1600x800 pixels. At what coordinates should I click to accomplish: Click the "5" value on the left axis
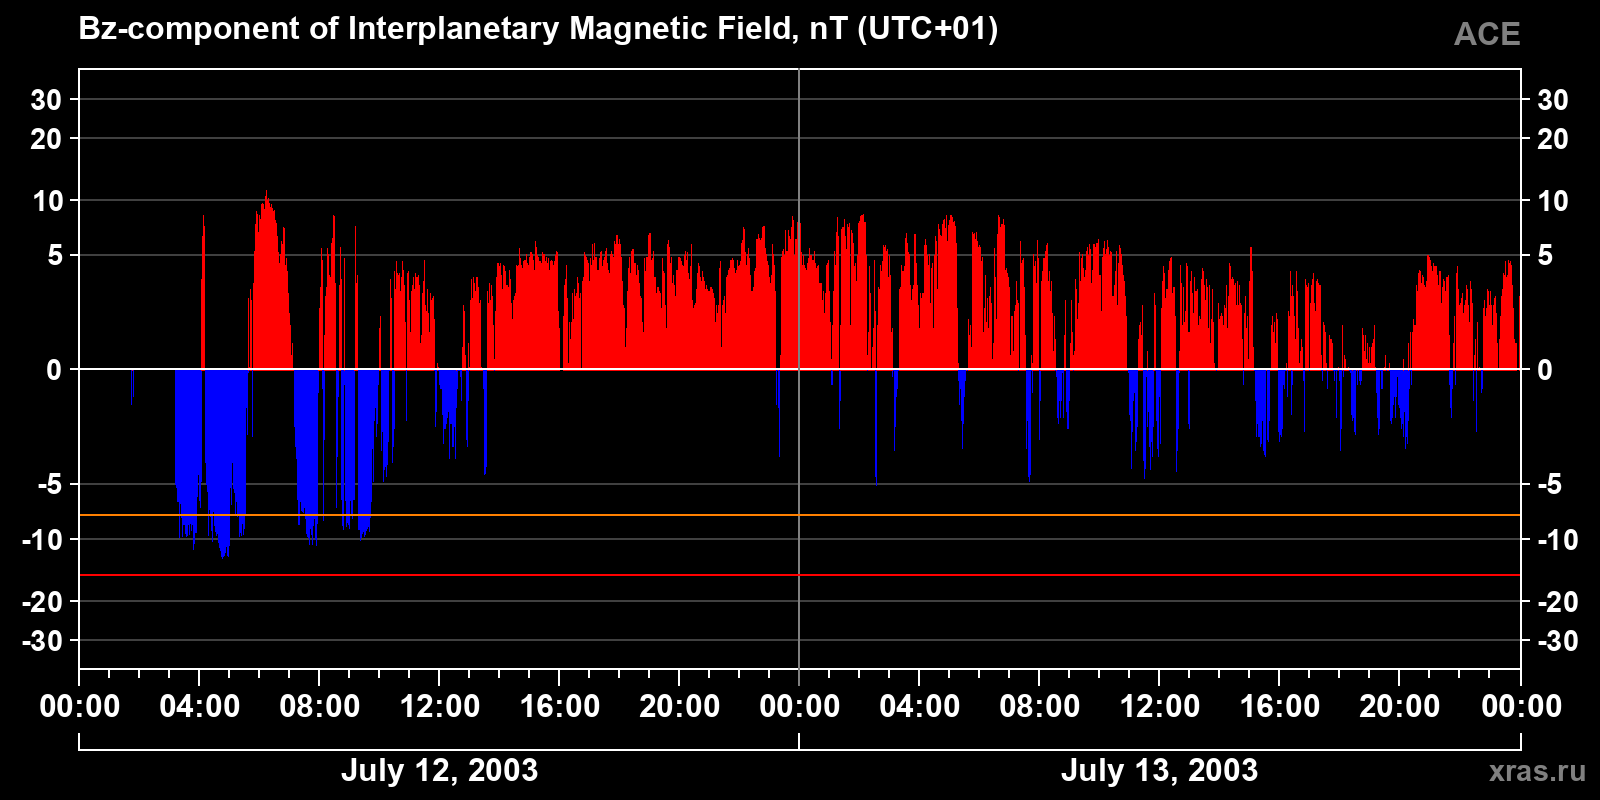pyautogui.click(x=55, y=256)
